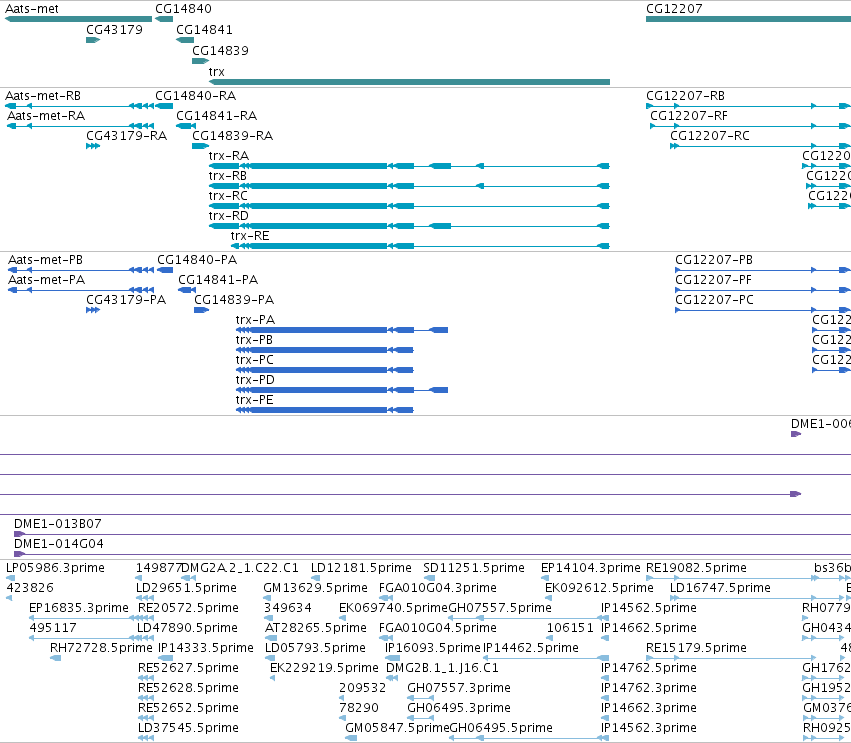Click protein CG14841-PA
Viewport: 851px width, 743px height.
point(187,290)
